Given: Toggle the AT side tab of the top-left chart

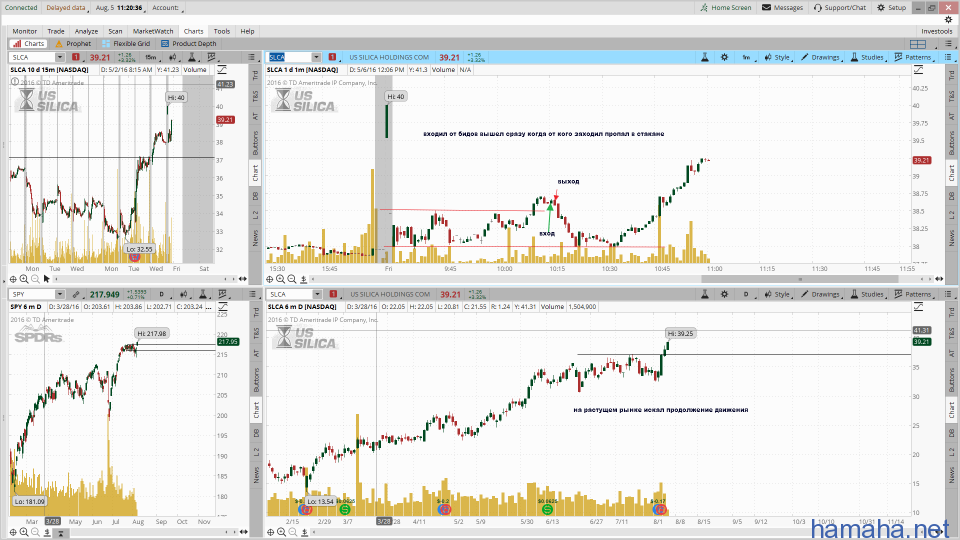Looking at the screenshot, I should click(x=256, y=116).
